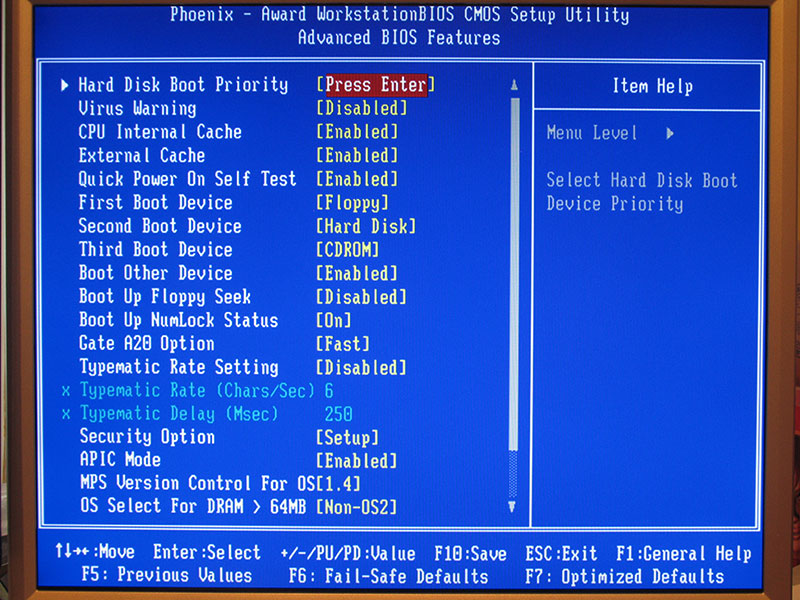Open Gate A20 Option [Fast] choices

[343, 343]
